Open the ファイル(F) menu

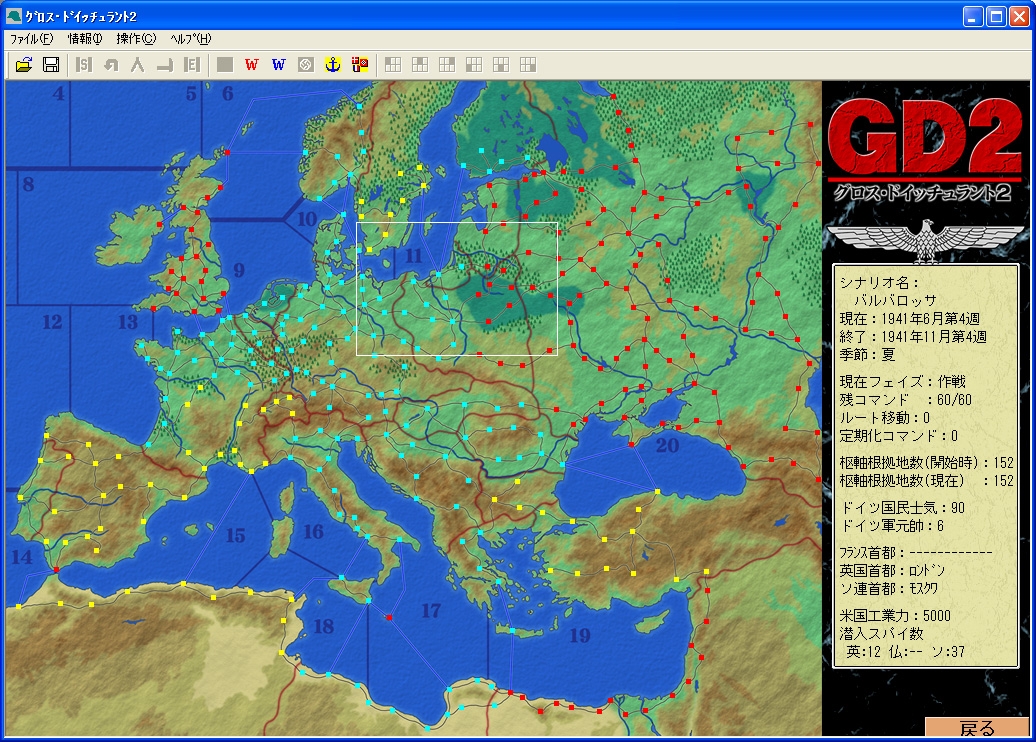pos(31,39)
